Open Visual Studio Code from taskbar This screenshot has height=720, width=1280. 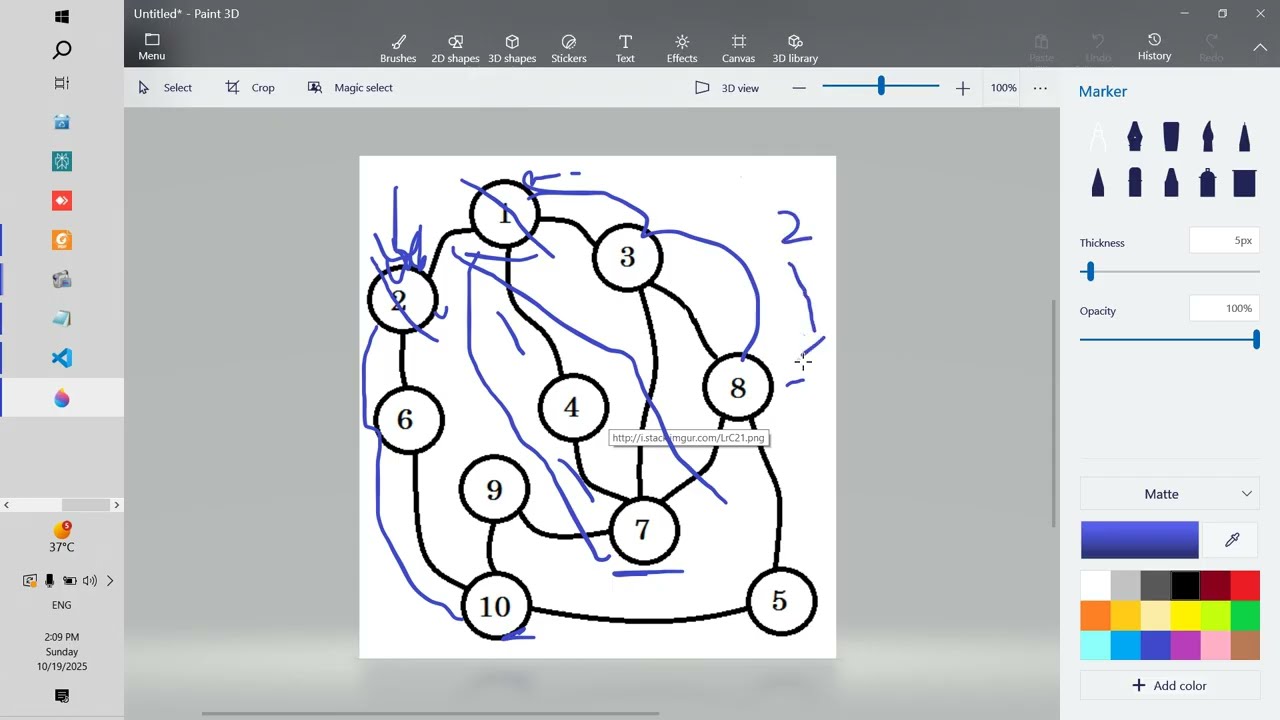click(x=62, y=358)
